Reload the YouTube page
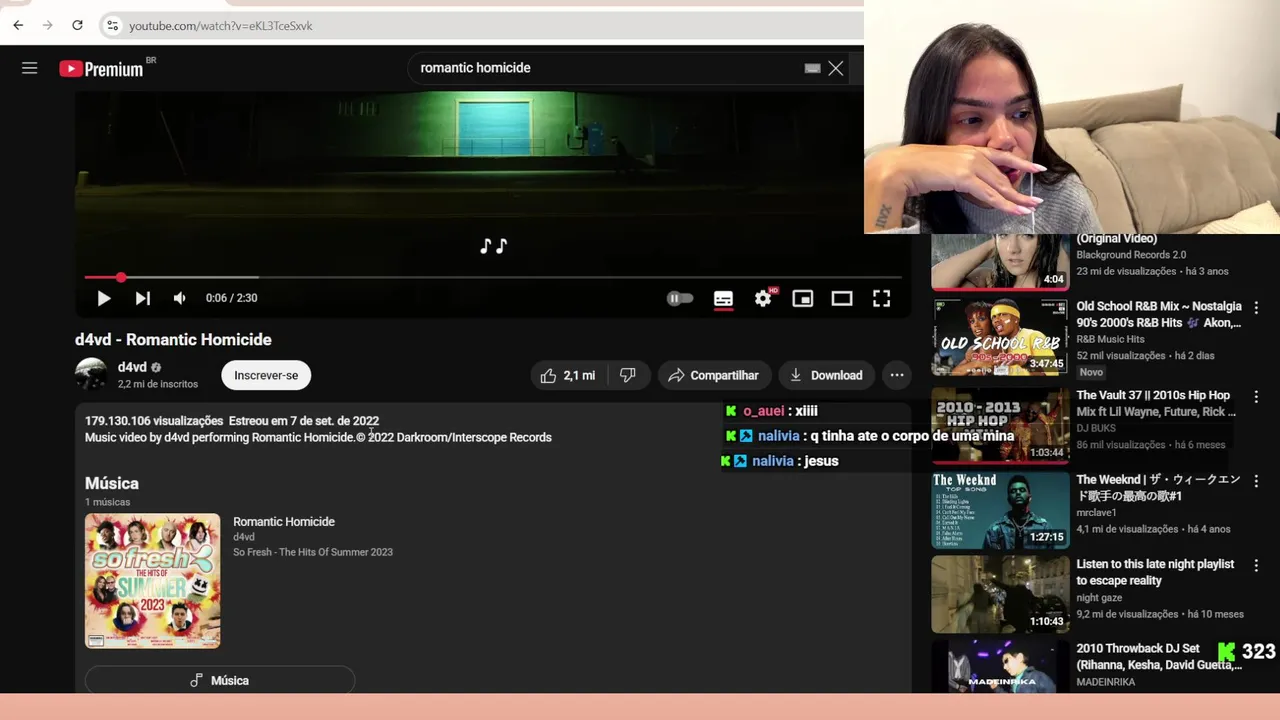The width and height of the screenshot is (1280, 720). [77, 25]
